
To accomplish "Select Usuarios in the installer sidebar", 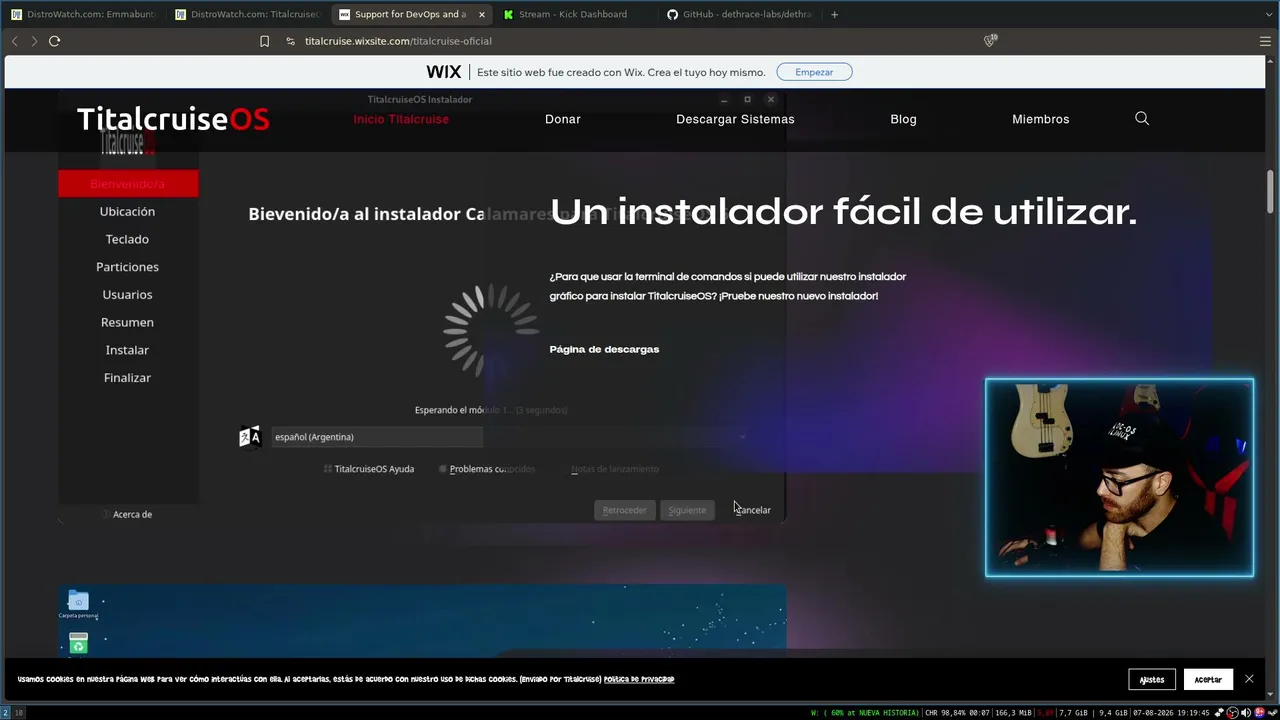I will 128,295.
